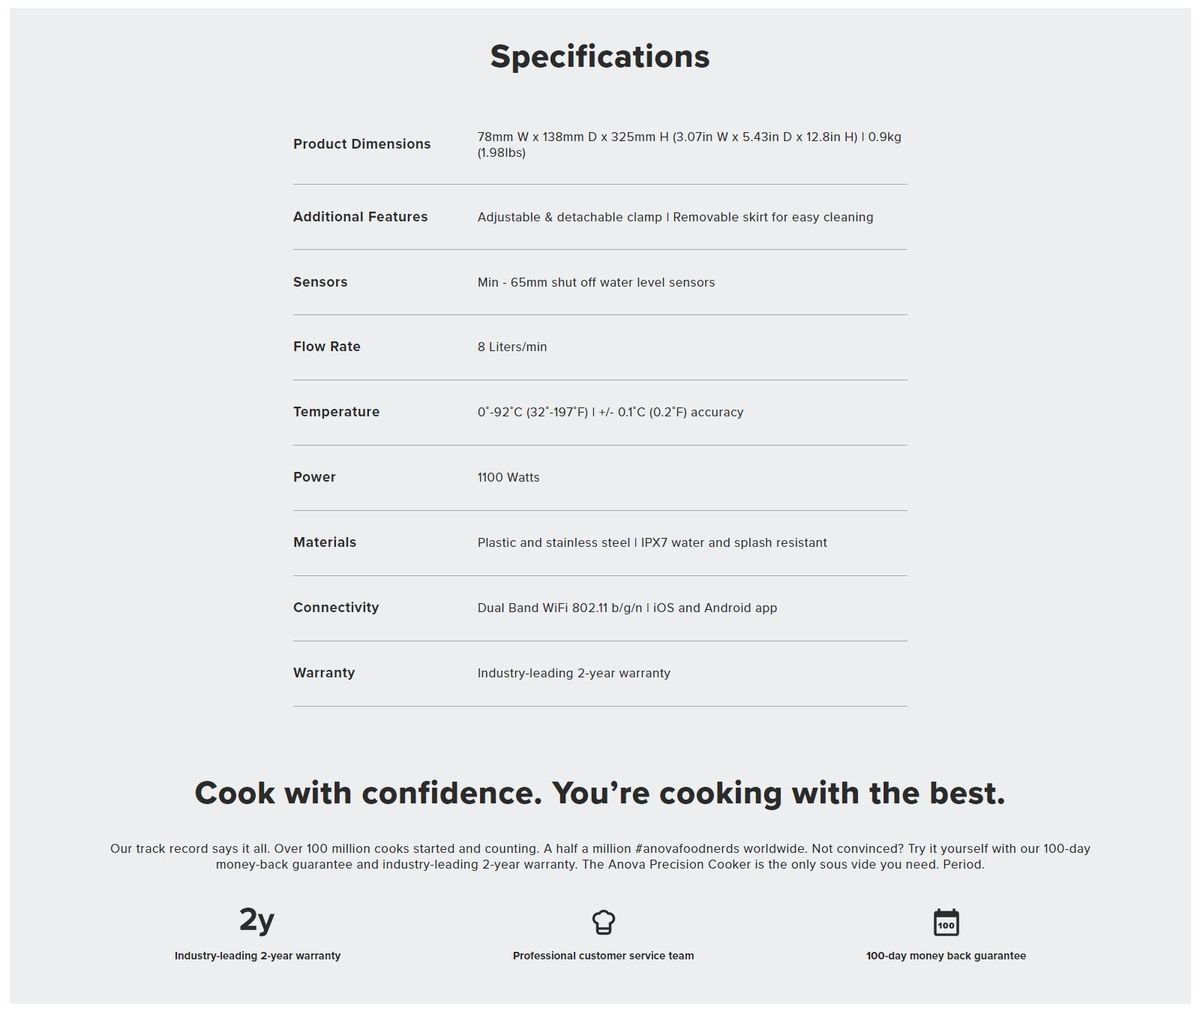Screen dimensions: 1200x1018
Task: Click the 100-day calendar icon
Action: [946, 922]
